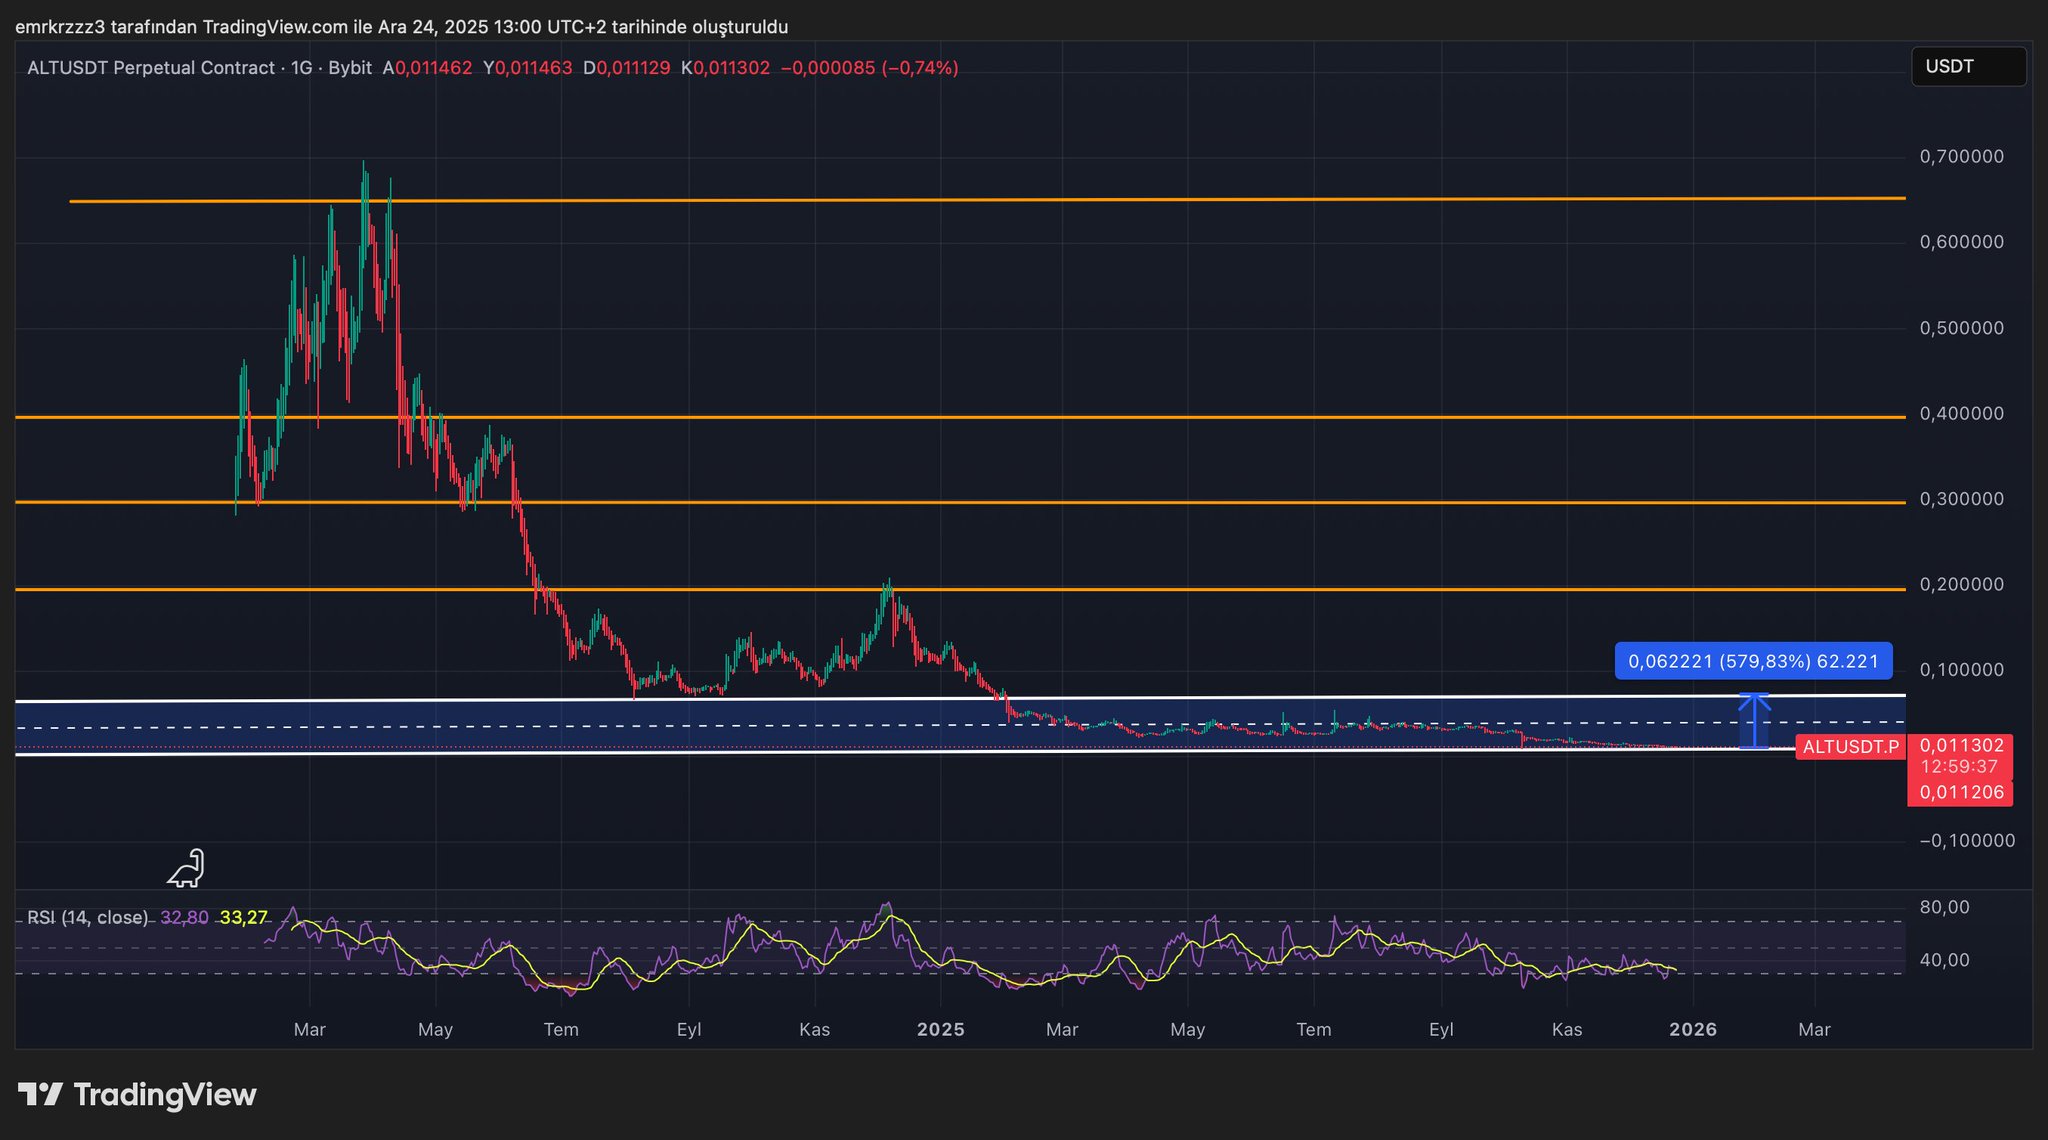Viewport: 2048px width, 1140px height.
Task: Click the purple RSI value 32,80
Action: (x=184, y=917)
